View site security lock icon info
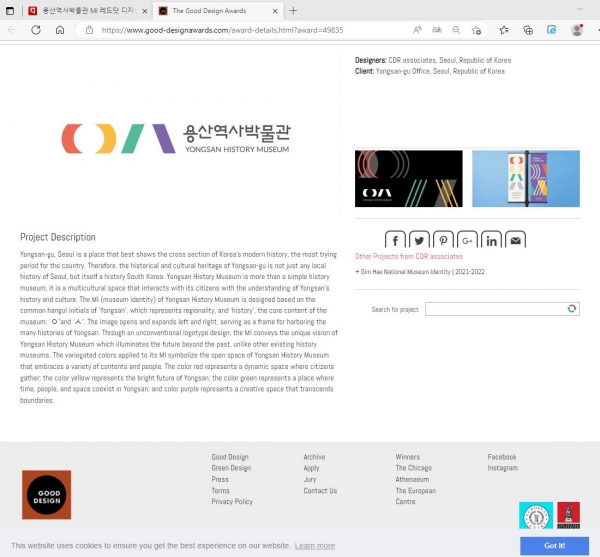The width and height of the screenshot is (600, 557). [89, 30]
